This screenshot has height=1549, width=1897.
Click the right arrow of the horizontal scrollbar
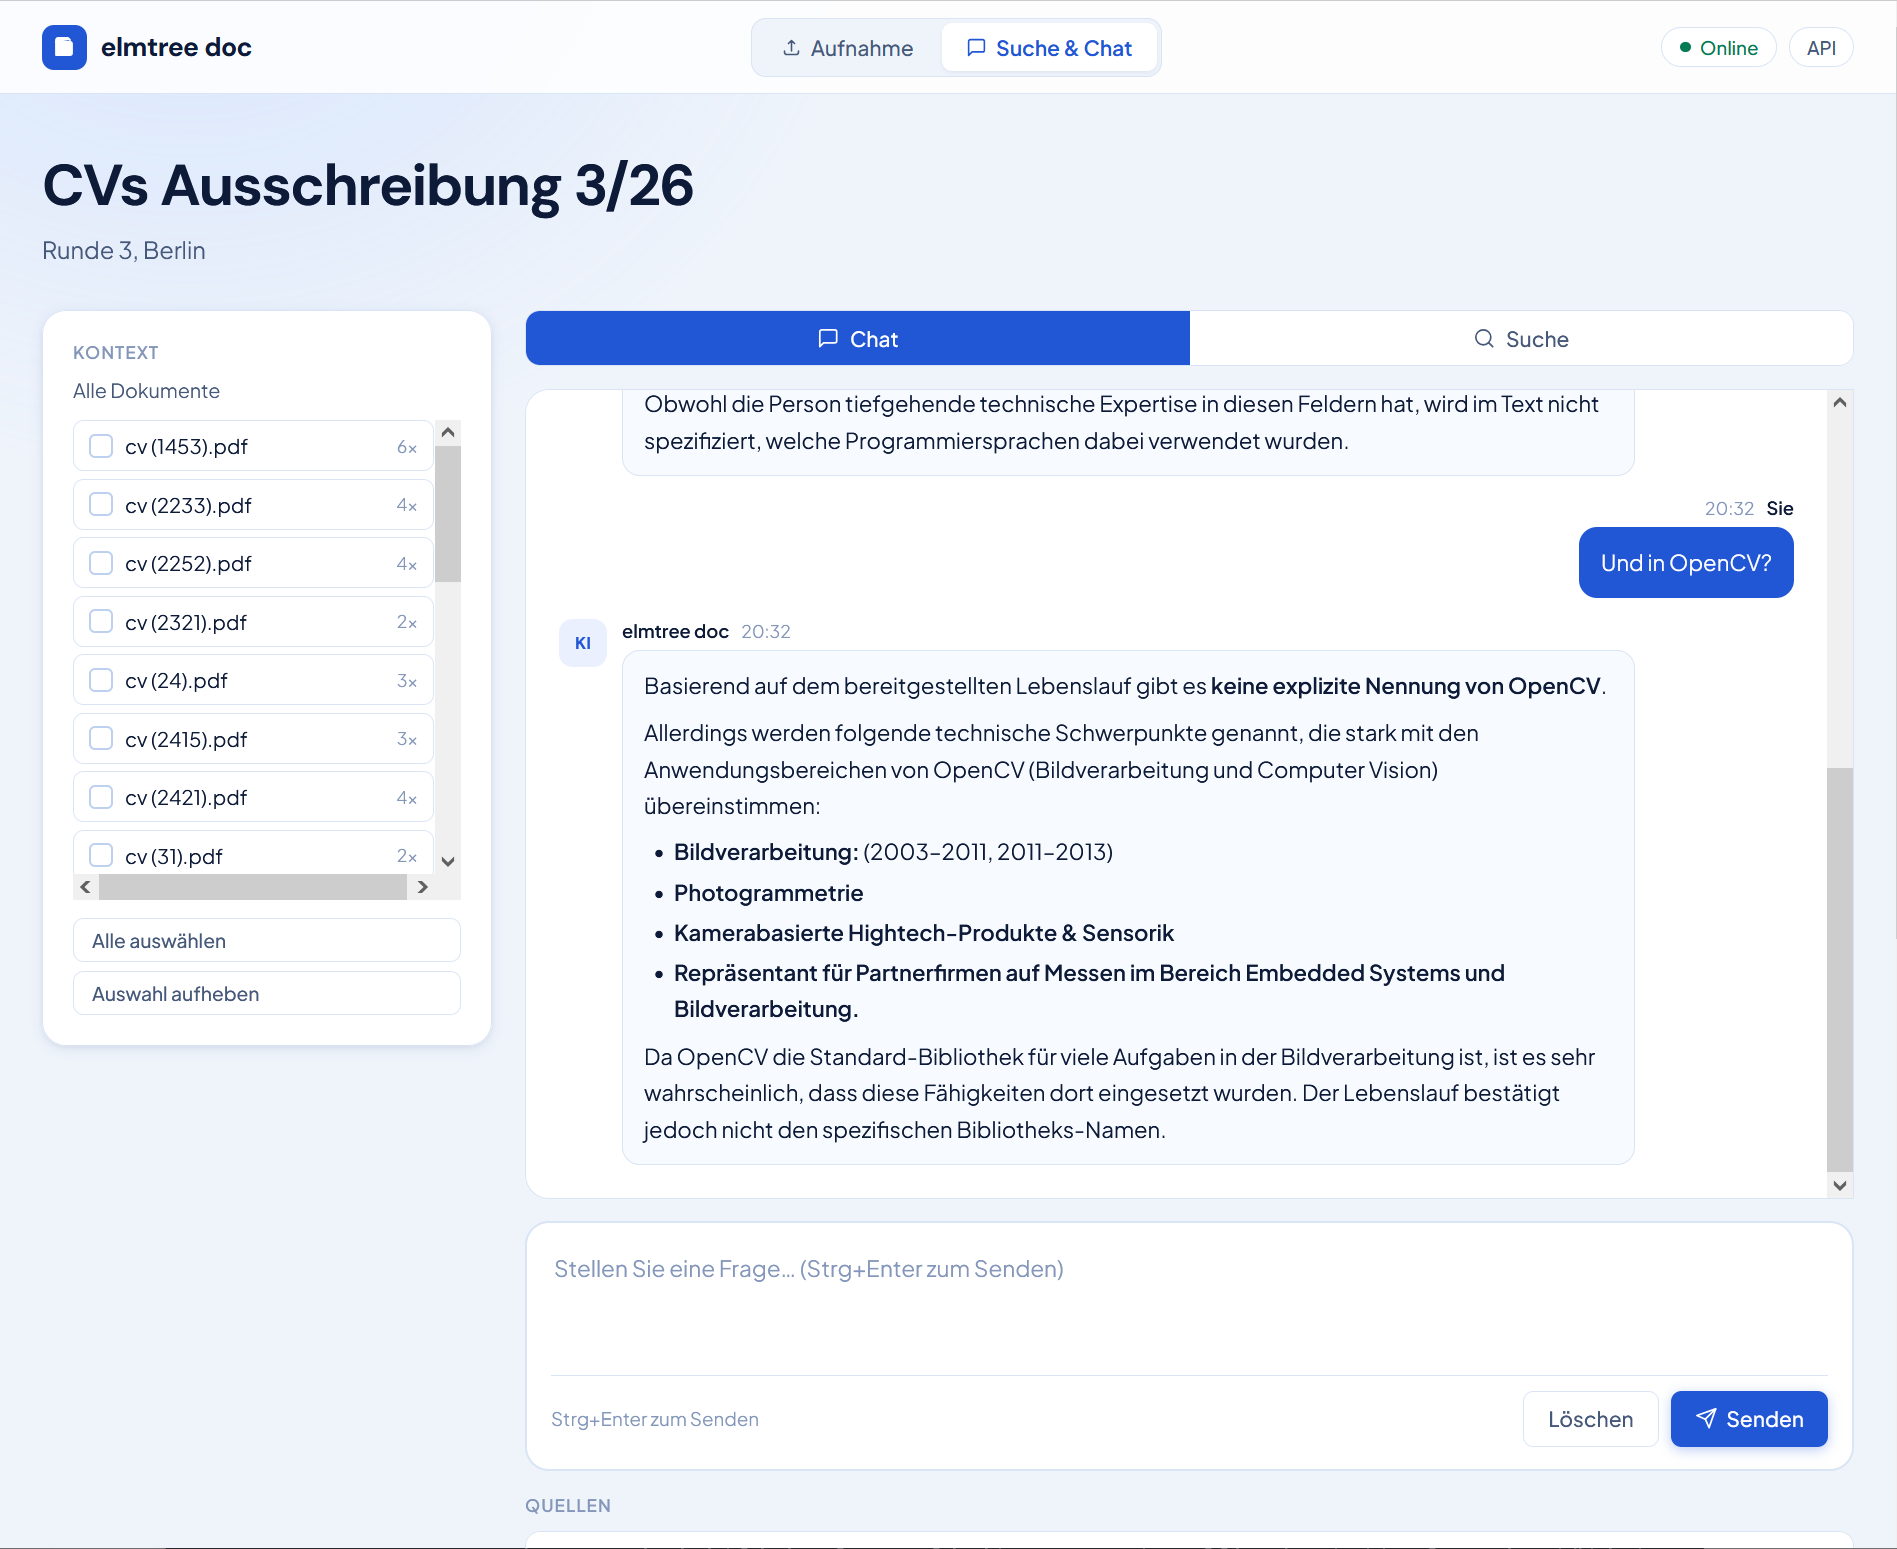pyautogui.click(x=422, y=886)
